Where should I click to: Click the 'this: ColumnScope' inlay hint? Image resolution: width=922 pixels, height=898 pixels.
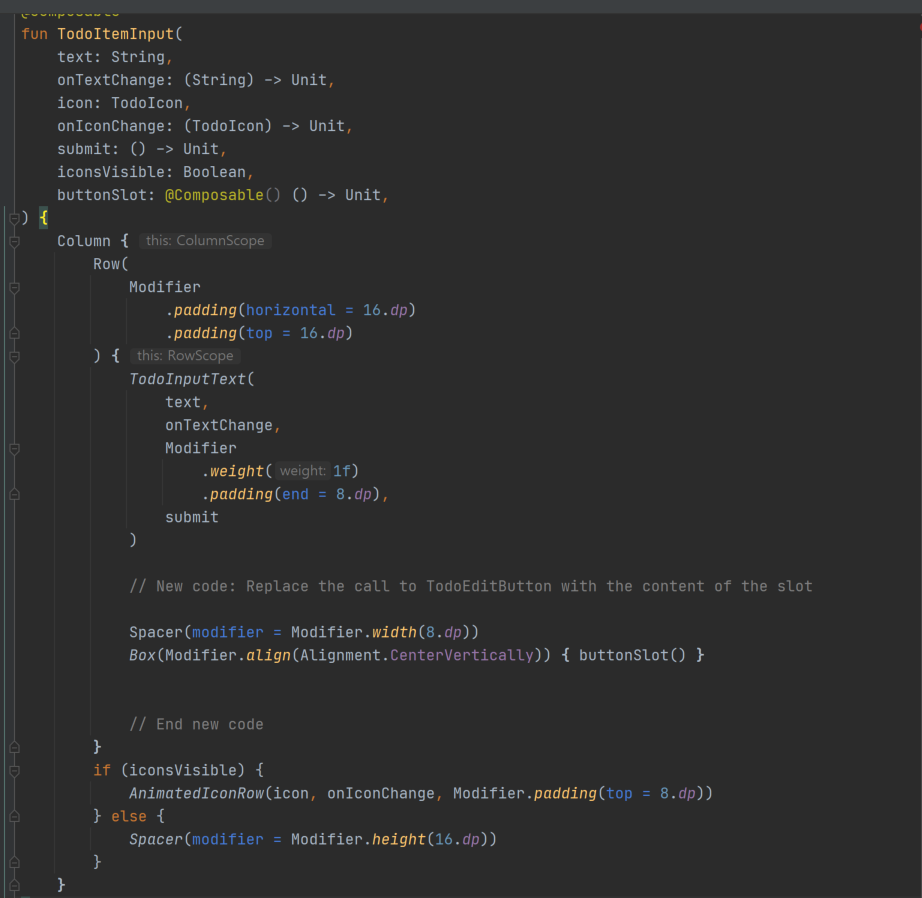[205, 241]
